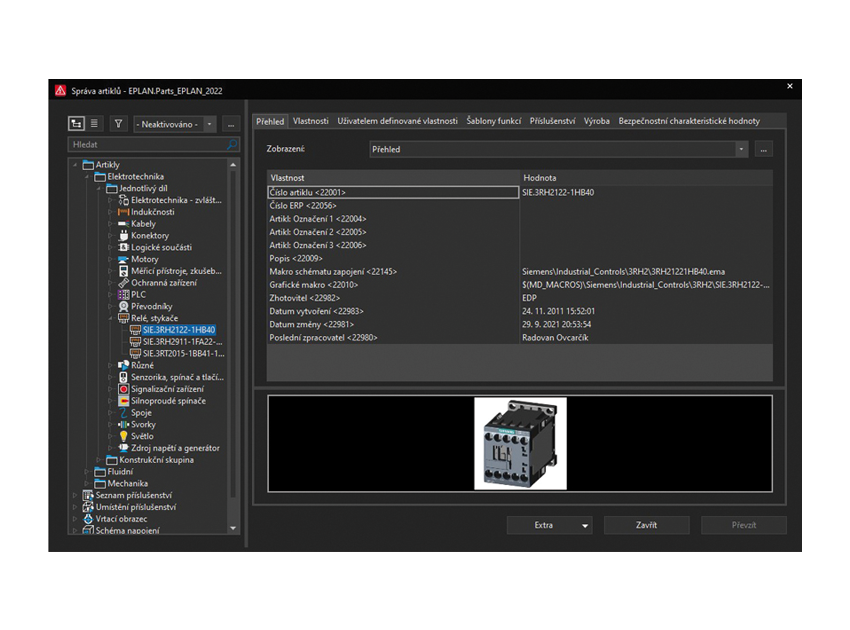Collapse the Elektrotechnika tree node
Screen dimensions: 850x630
pyautogui.click(x=87, y=177)
